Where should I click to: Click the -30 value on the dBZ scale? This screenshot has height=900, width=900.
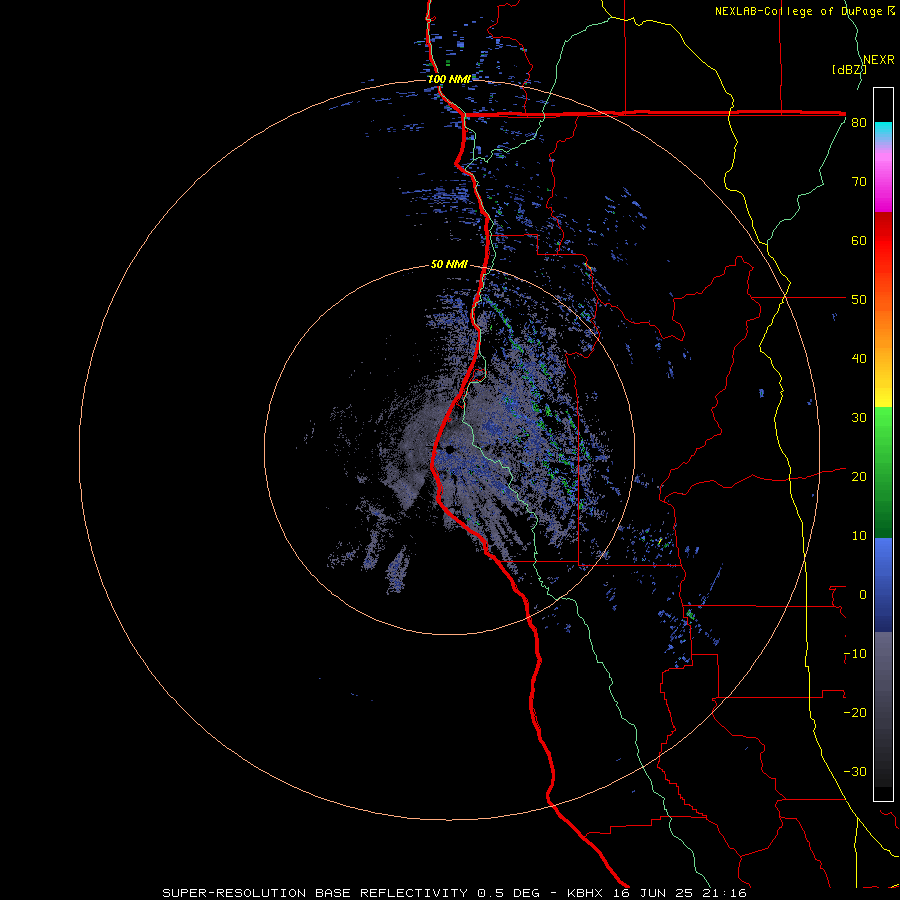coord(855,771)
